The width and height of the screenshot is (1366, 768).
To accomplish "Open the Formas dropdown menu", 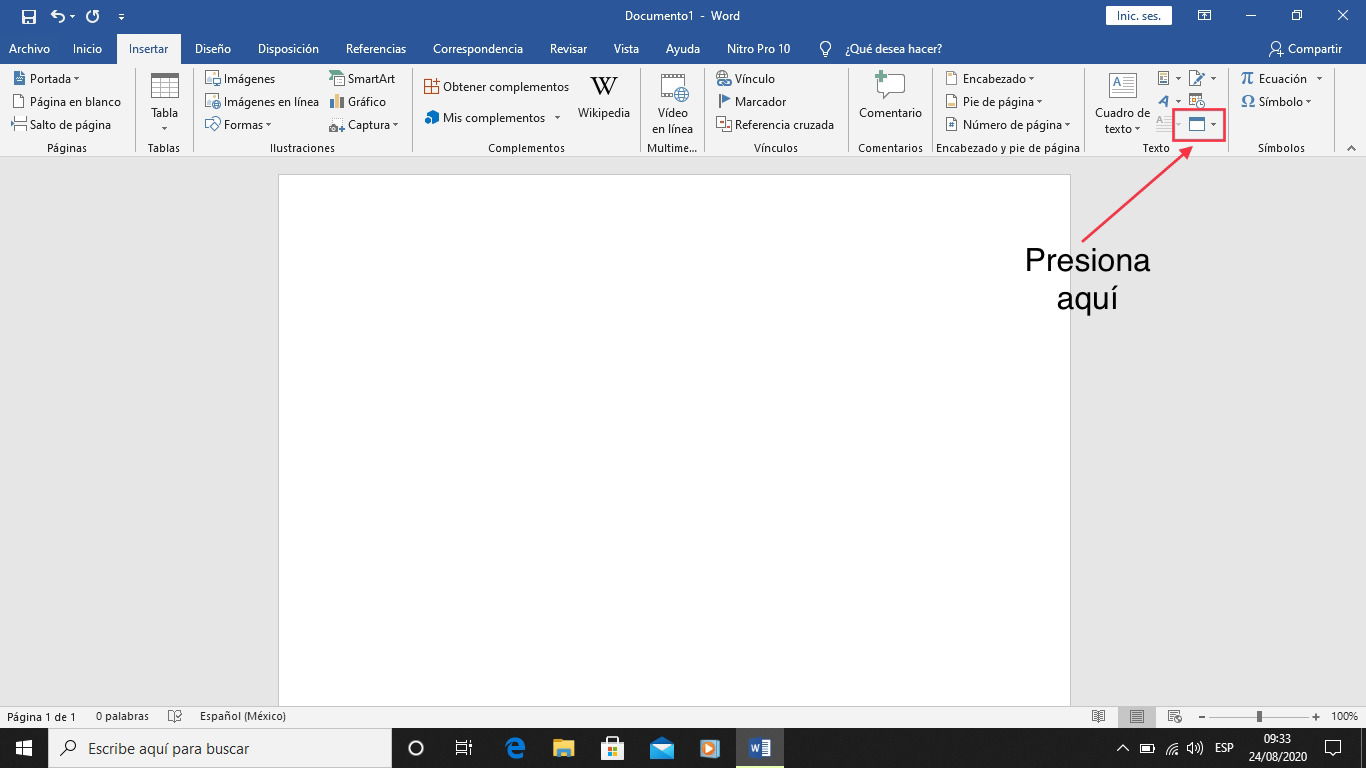I will (240, 124).
